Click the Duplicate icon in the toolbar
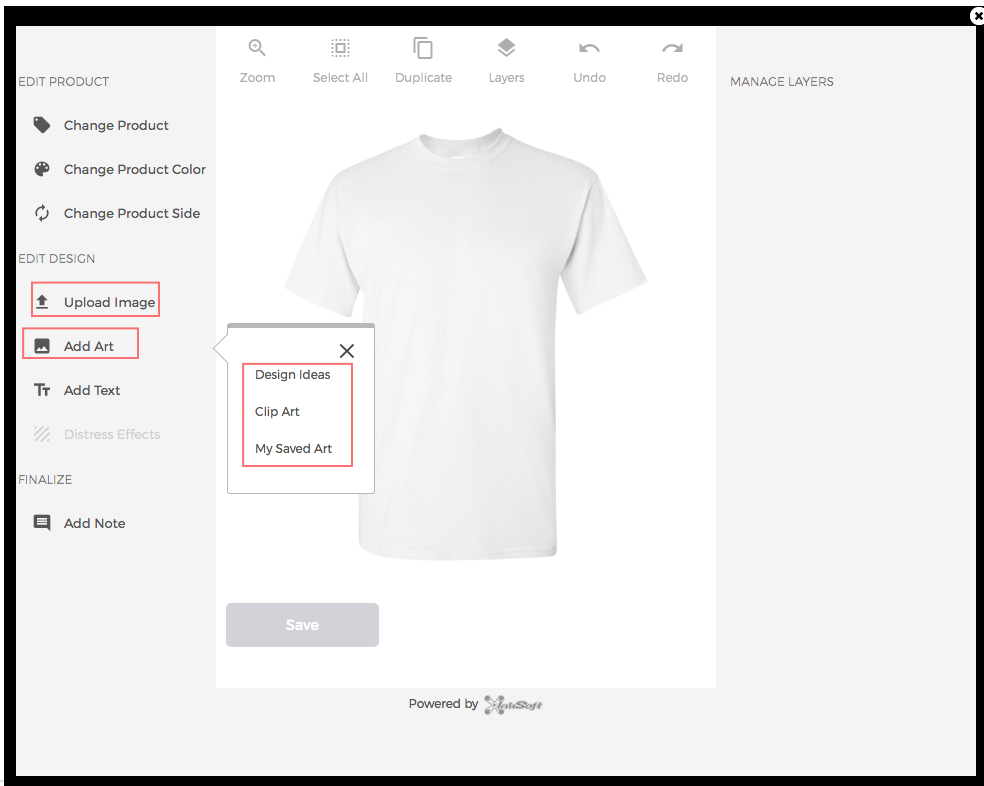 tap(423, 47)
